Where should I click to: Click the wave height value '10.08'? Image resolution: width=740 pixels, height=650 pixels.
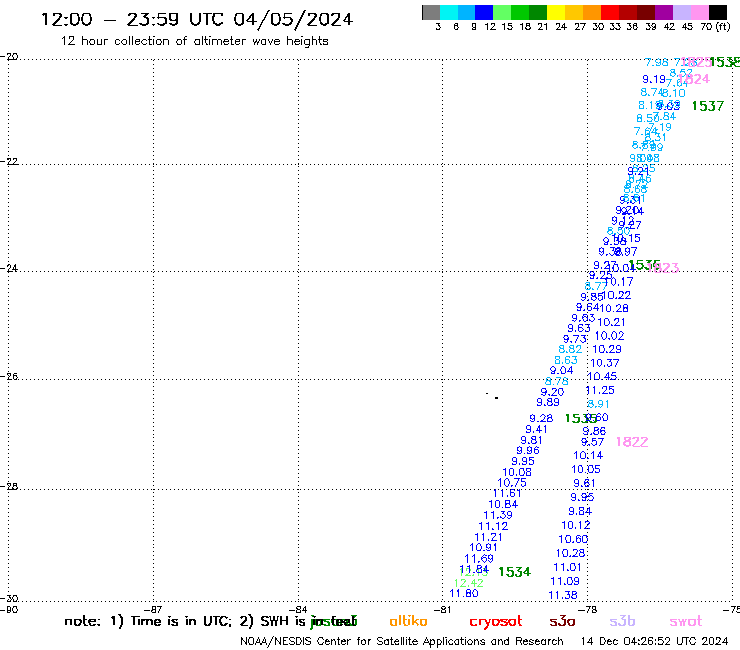click(x=517, y=472)
